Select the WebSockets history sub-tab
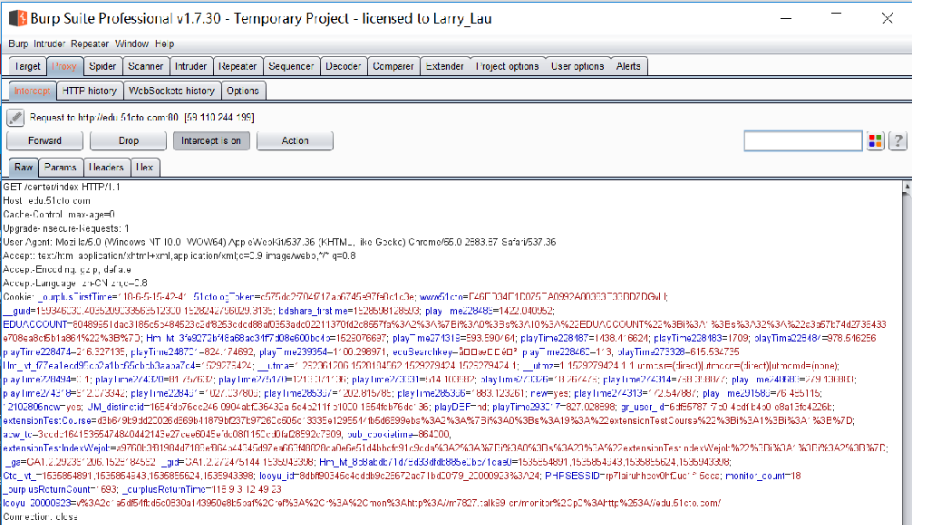 pos(172,91)
